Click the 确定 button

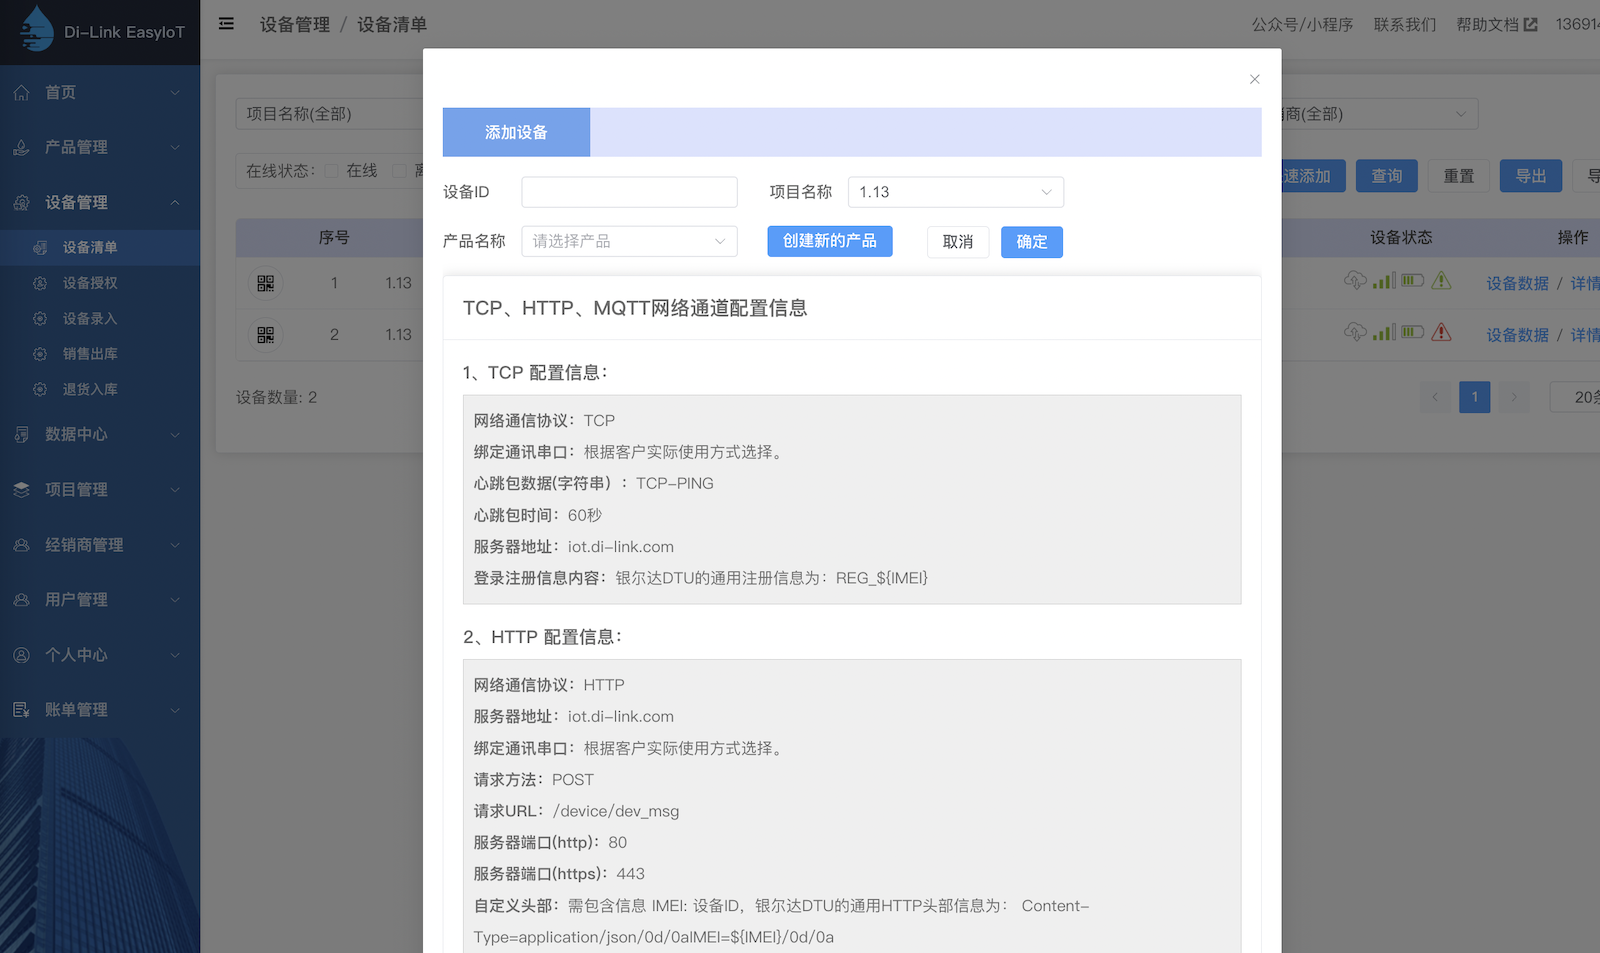click(1032, 242)
